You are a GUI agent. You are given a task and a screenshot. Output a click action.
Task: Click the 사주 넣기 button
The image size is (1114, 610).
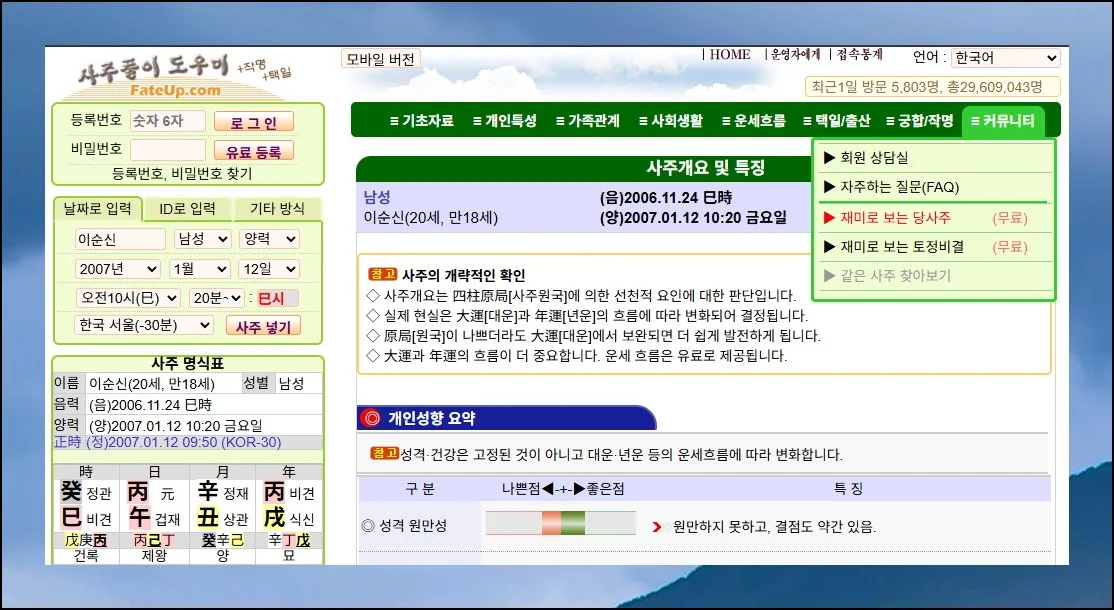point(263,327)
